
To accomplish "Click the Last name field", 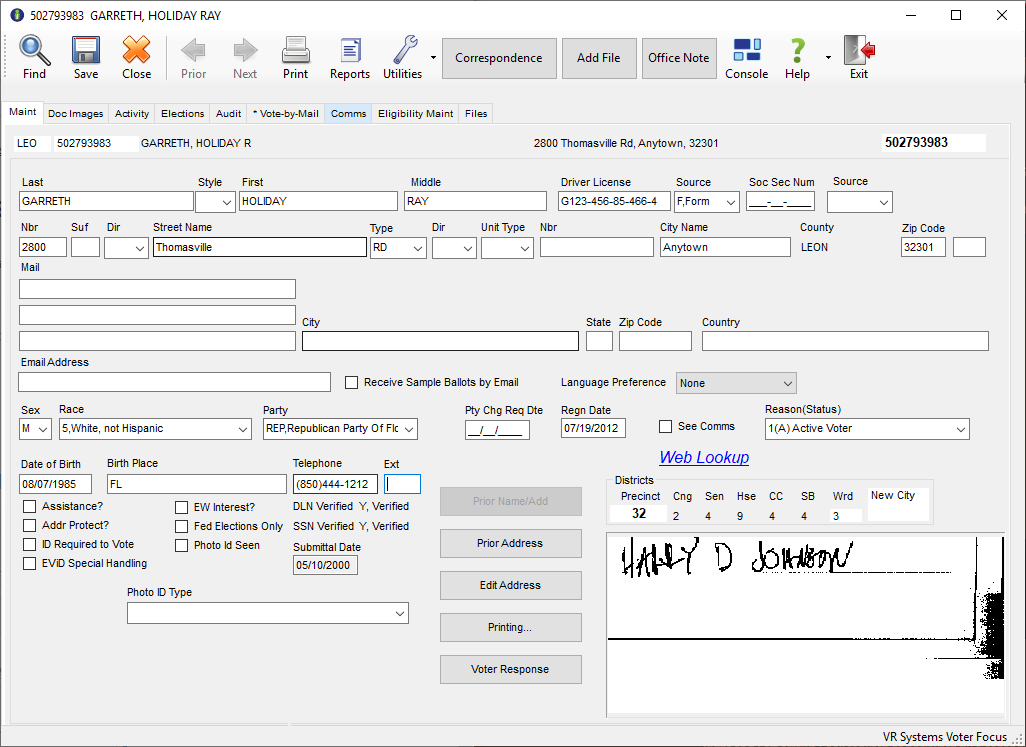I will point(107,201).
